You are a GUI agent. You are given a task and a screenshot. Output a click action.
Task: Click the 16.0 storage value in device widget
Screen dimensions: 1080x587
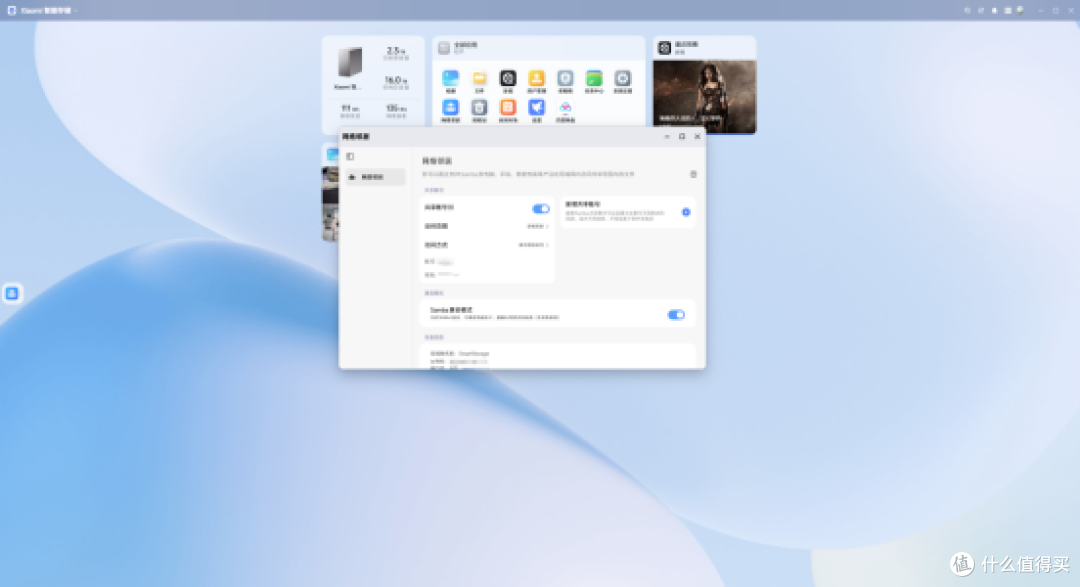(x=395, y=80)
